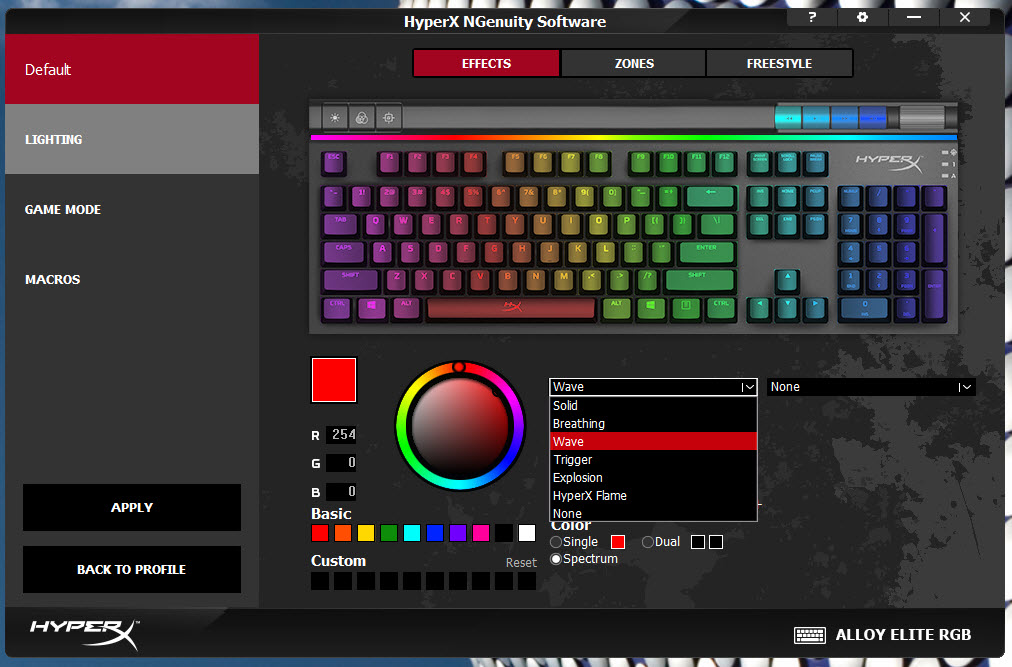Reset the custom colors

point(521,563)
